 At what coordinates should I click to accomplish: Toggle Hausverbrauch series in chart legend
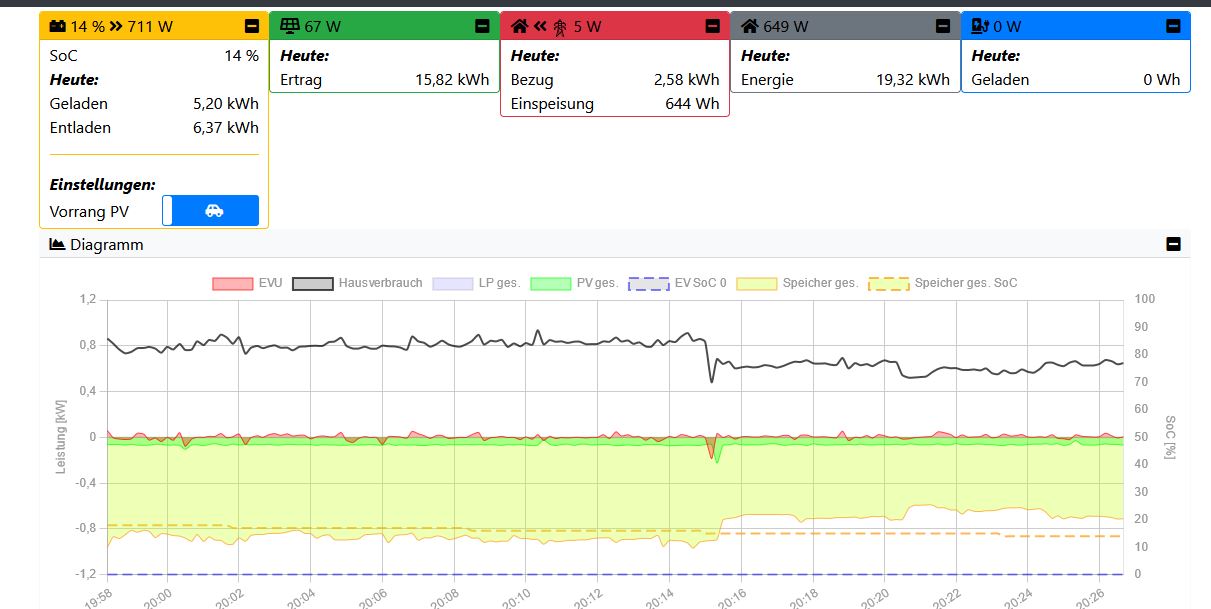(357, 283)
